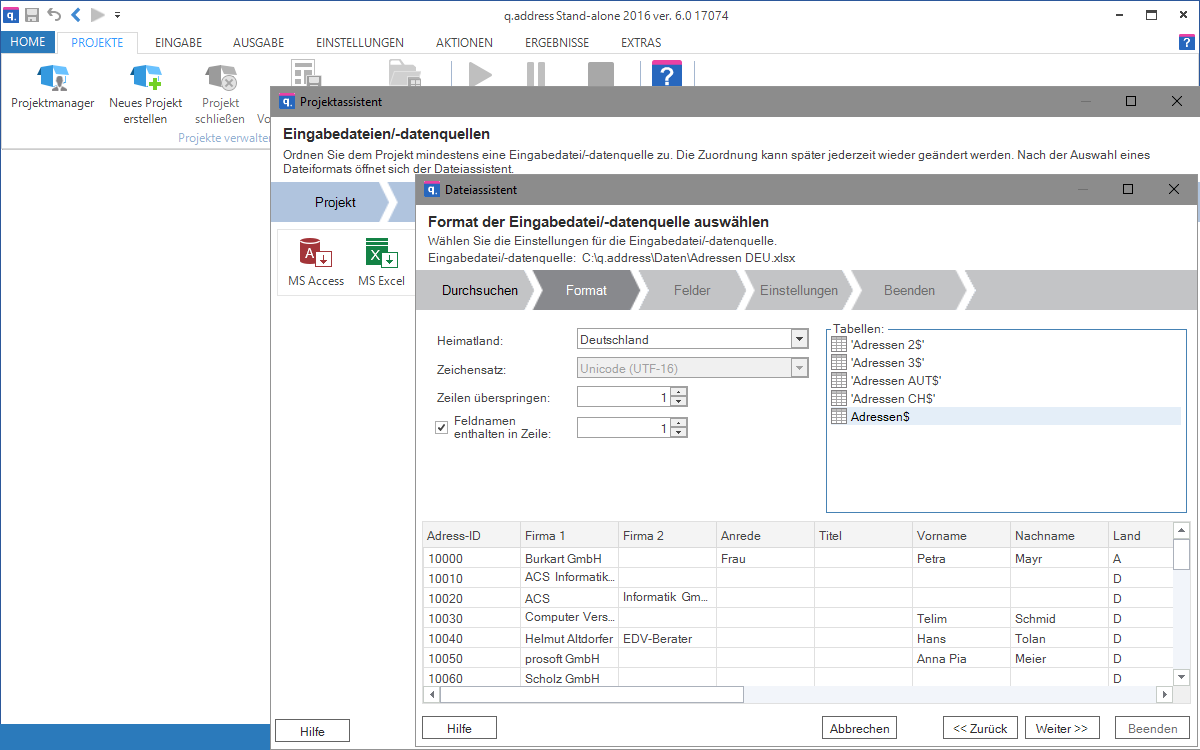1200x750 pixels.
Task: Open the Heimatland dropdown
Action: pyautogui.click(x=798, y=339)
